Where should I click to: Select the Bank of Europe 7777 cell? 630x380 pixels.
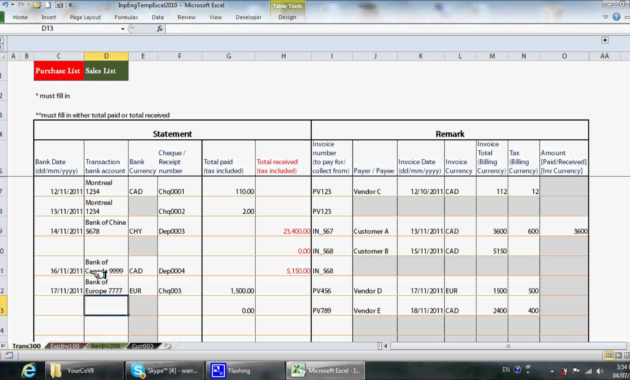pos(106,286)
